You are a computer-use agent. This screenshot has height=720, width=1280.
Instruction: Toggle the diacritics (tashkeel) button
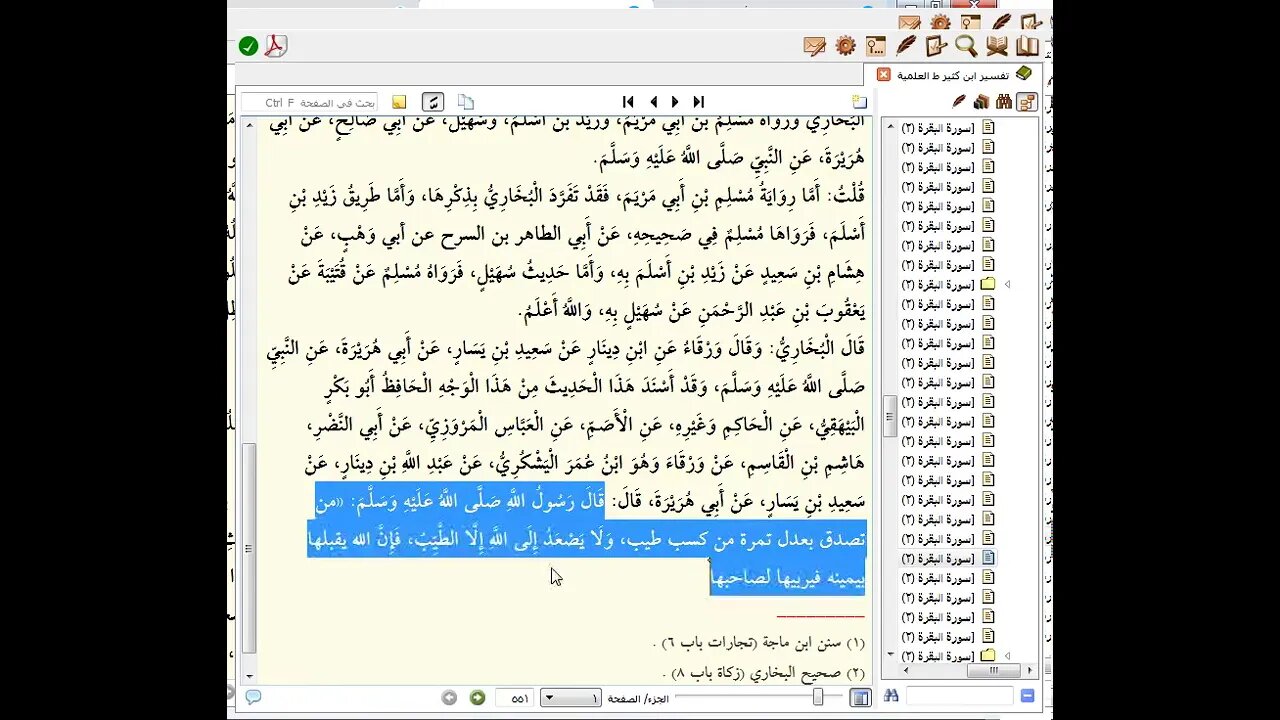coord(433,102)
